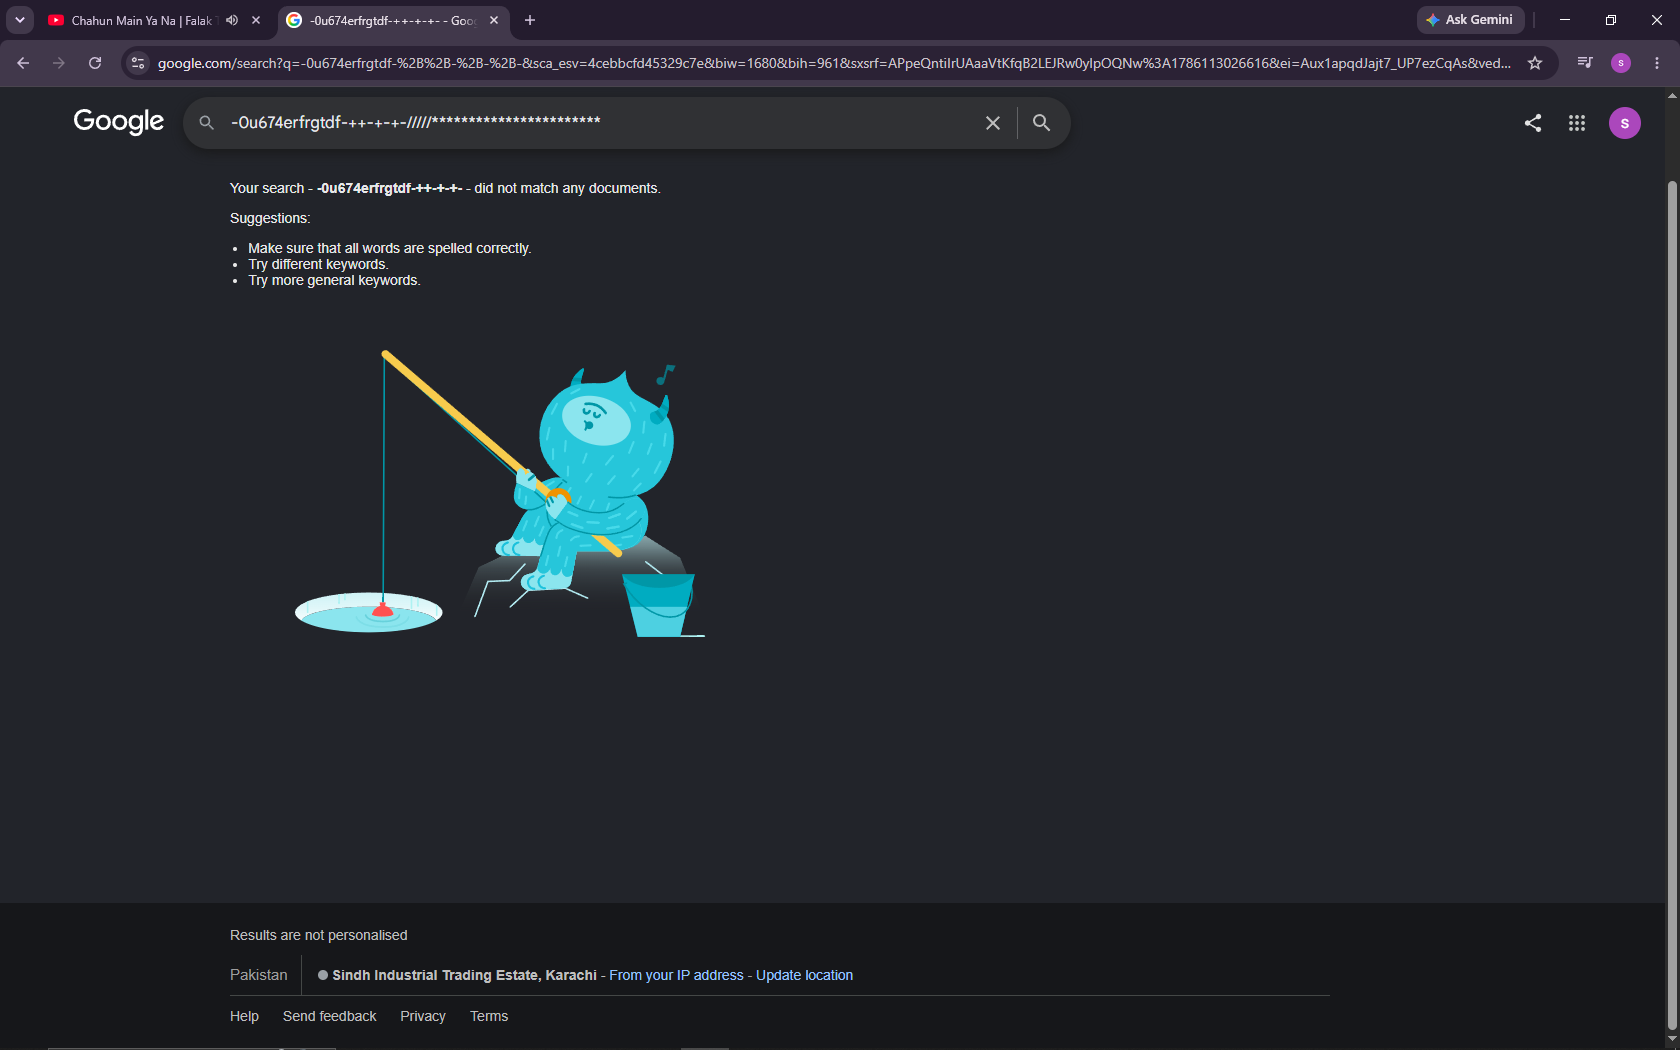
Task: Bookmark this page with the star icon
Action: pyautogui.click(x=1535, y=63)
